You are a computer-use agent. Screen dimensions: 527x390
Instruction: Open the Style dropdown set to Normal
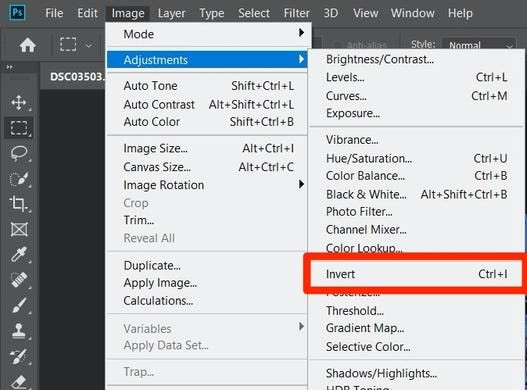coord(479,45)
